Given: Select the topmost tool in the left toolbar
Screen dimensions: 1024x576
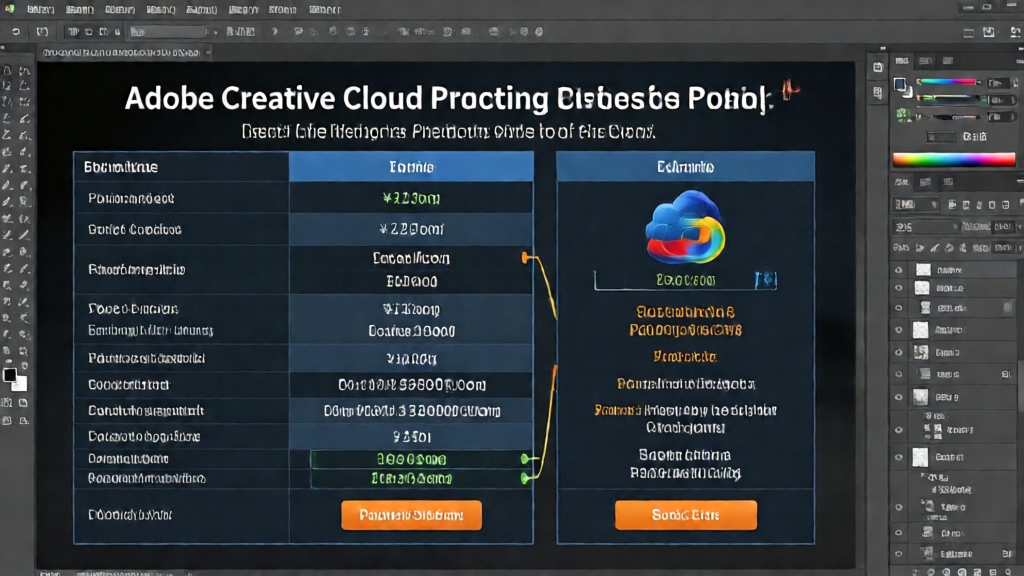Looking at the screenshot, I should (8, 72).
